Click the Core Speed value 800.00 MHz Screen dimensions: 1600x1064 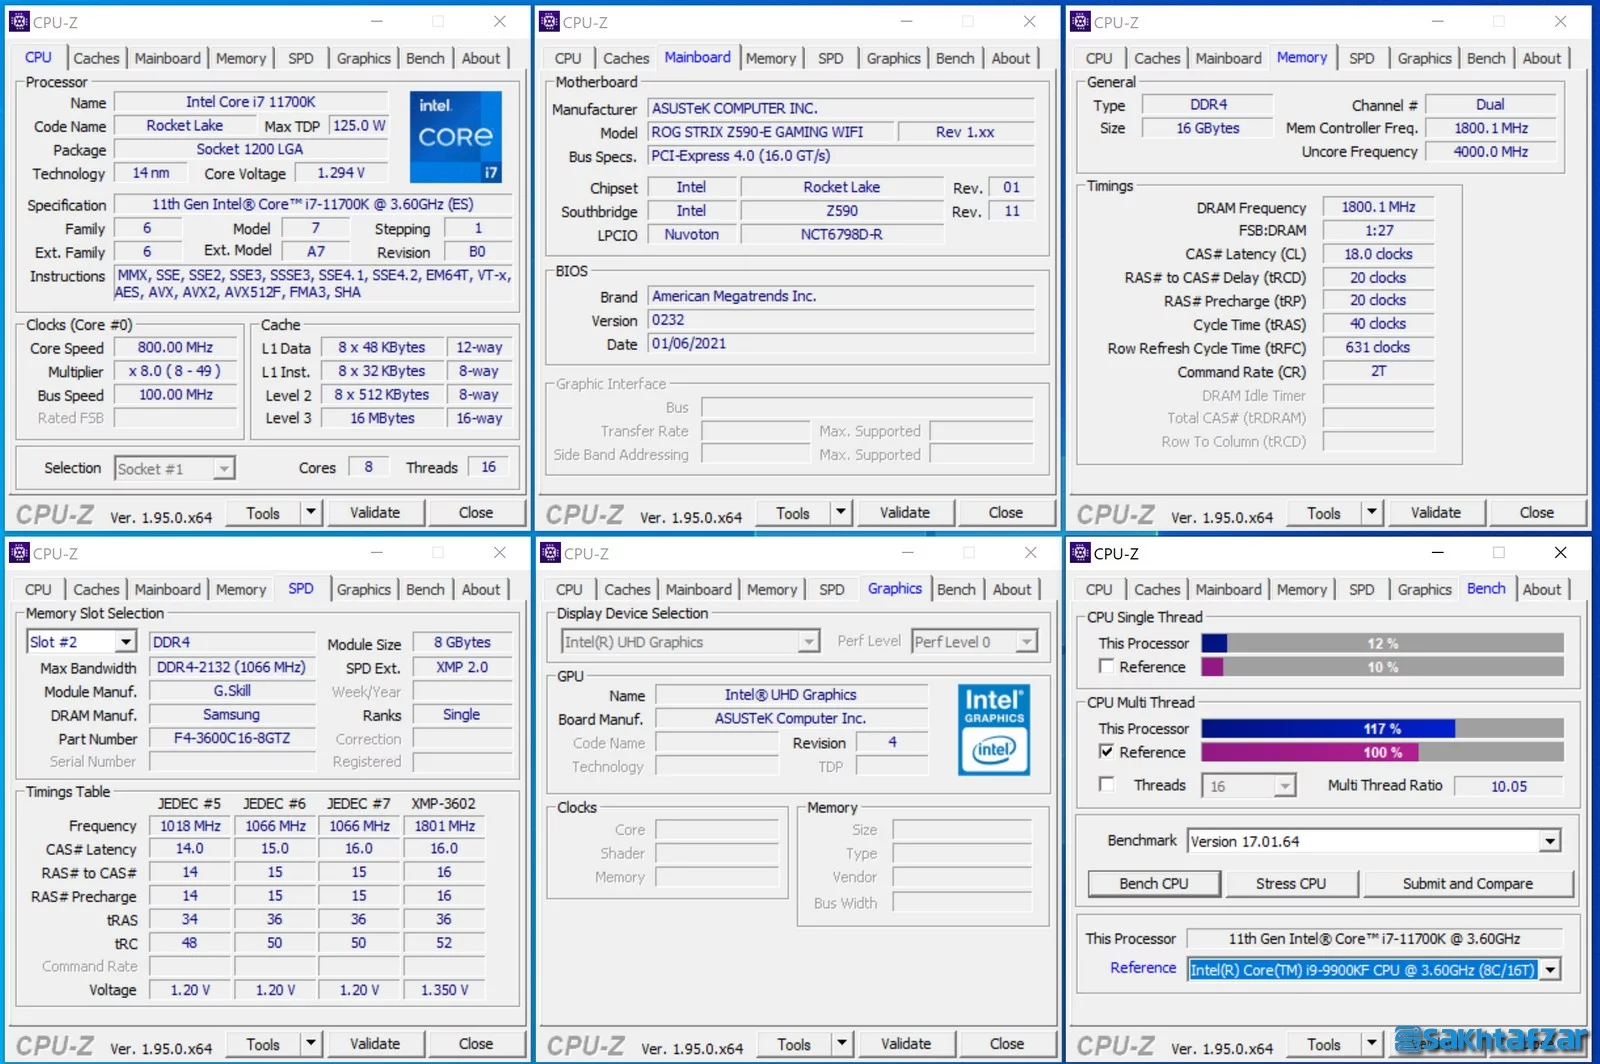coord(175,348)
